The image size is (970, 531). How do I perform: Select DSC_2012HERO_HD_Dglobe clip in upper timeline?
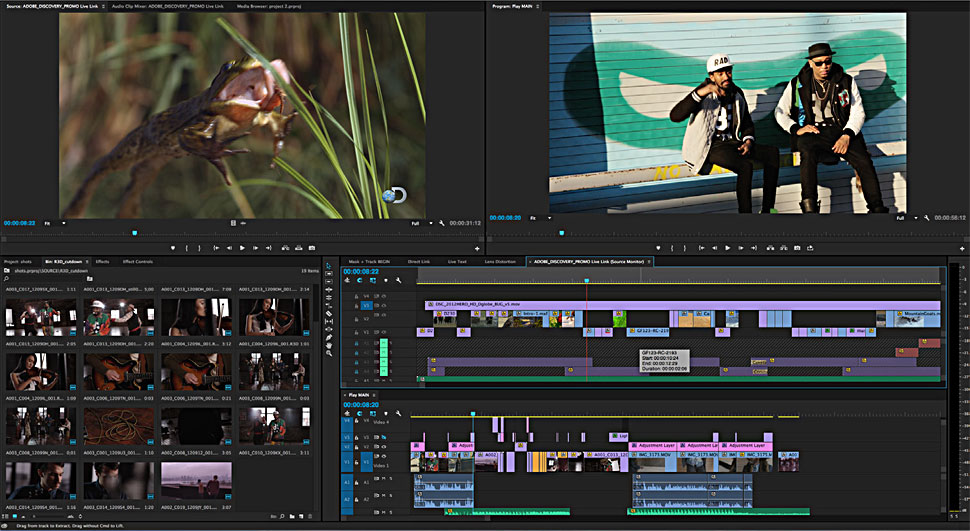pos(682,304)
